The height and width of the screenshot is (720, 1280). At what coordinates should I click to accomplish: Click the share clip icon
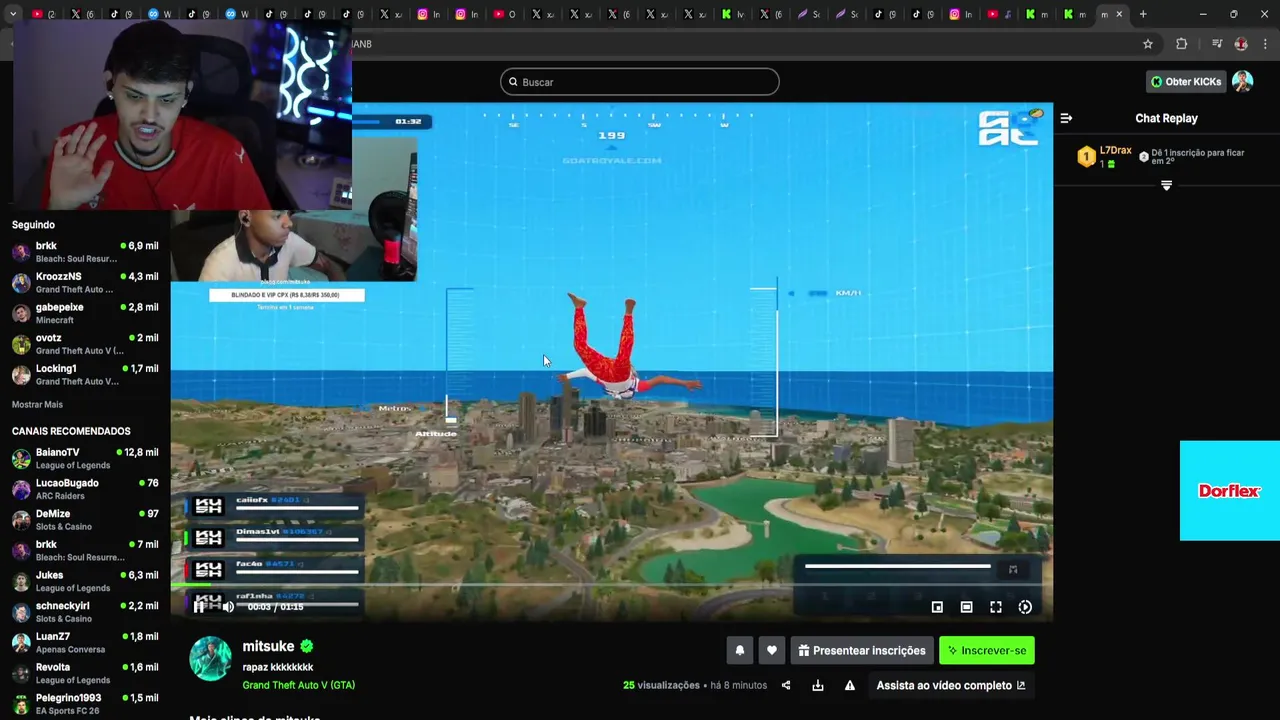click(786, 685)
